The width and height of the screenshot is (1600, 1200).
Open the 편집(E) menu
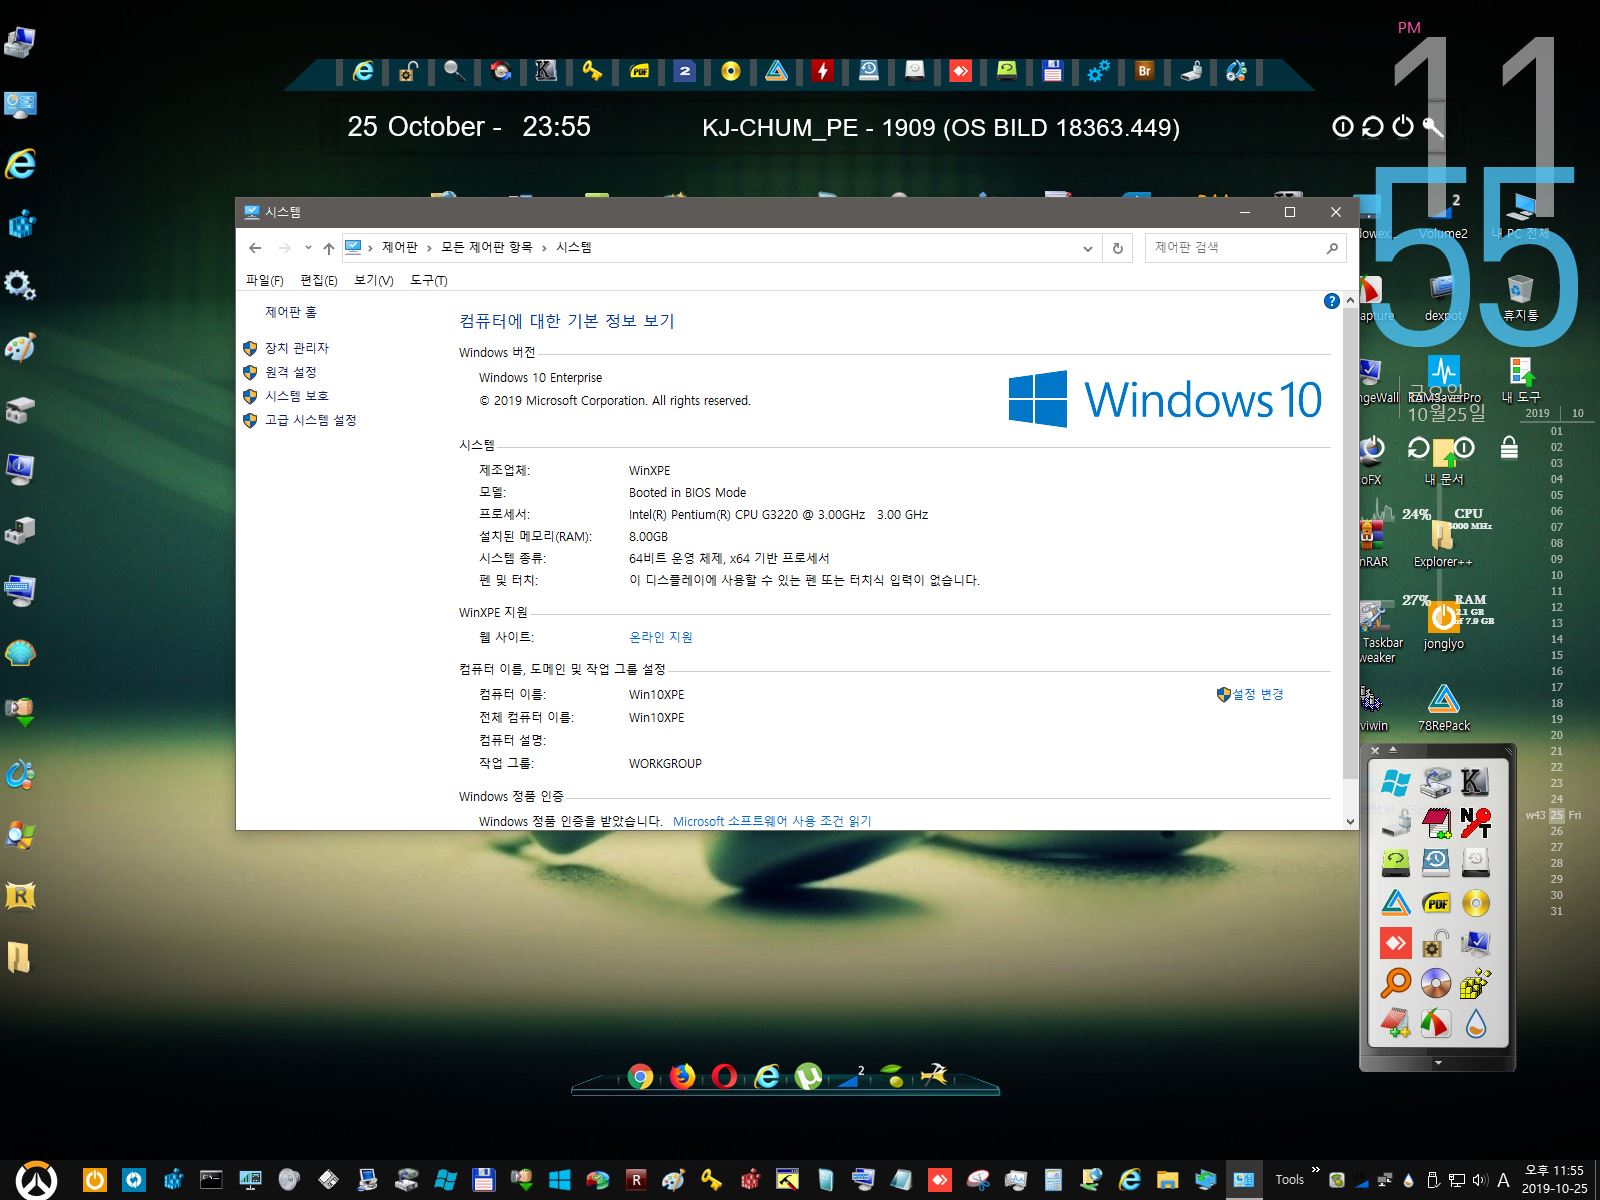click(319, 280)
